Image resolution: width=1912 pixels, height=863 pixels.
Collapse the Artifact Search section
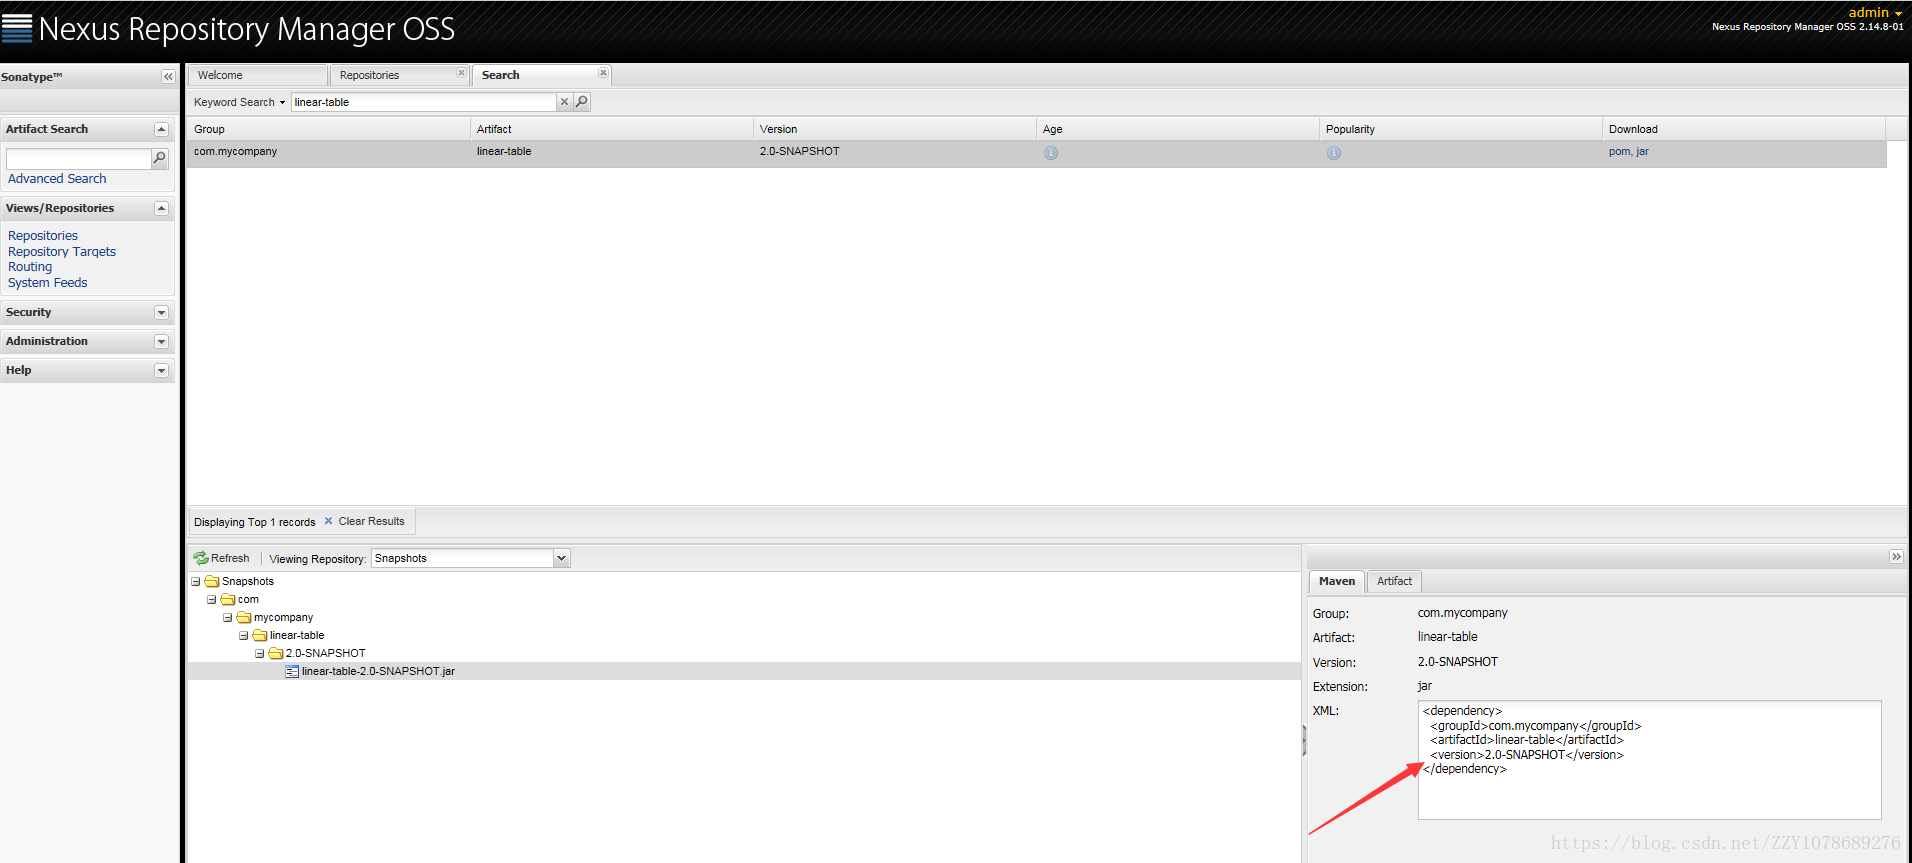[161, 129]
